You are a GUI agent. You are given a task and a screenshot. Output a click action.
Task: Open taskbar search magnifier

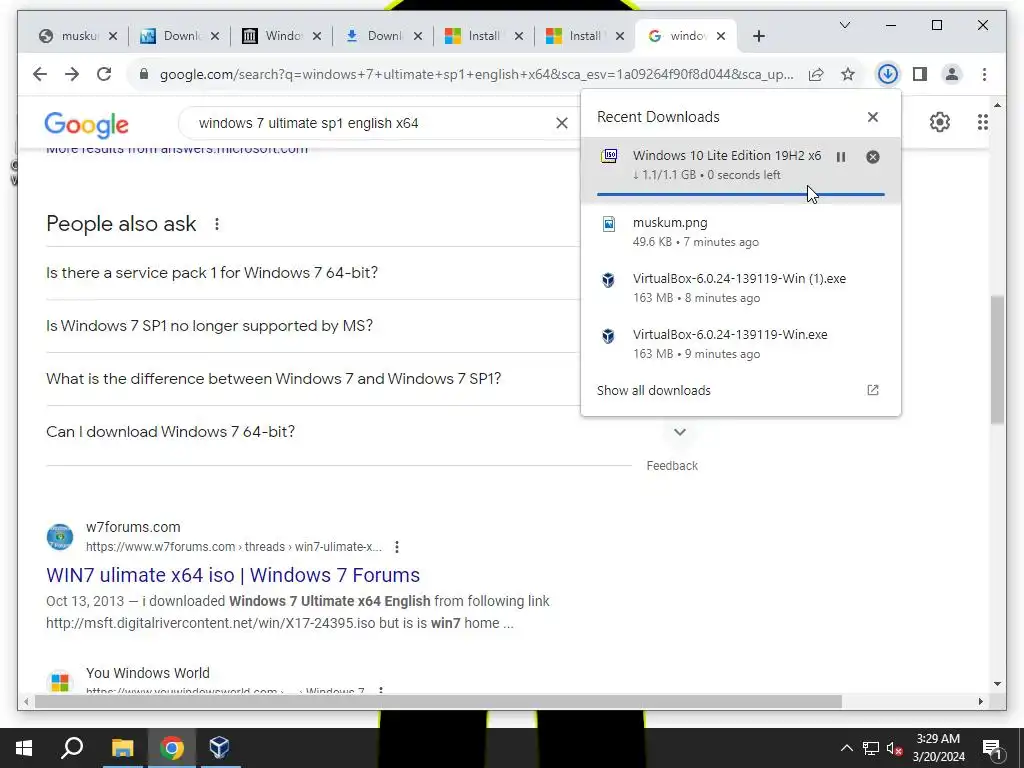coord(72,748)
